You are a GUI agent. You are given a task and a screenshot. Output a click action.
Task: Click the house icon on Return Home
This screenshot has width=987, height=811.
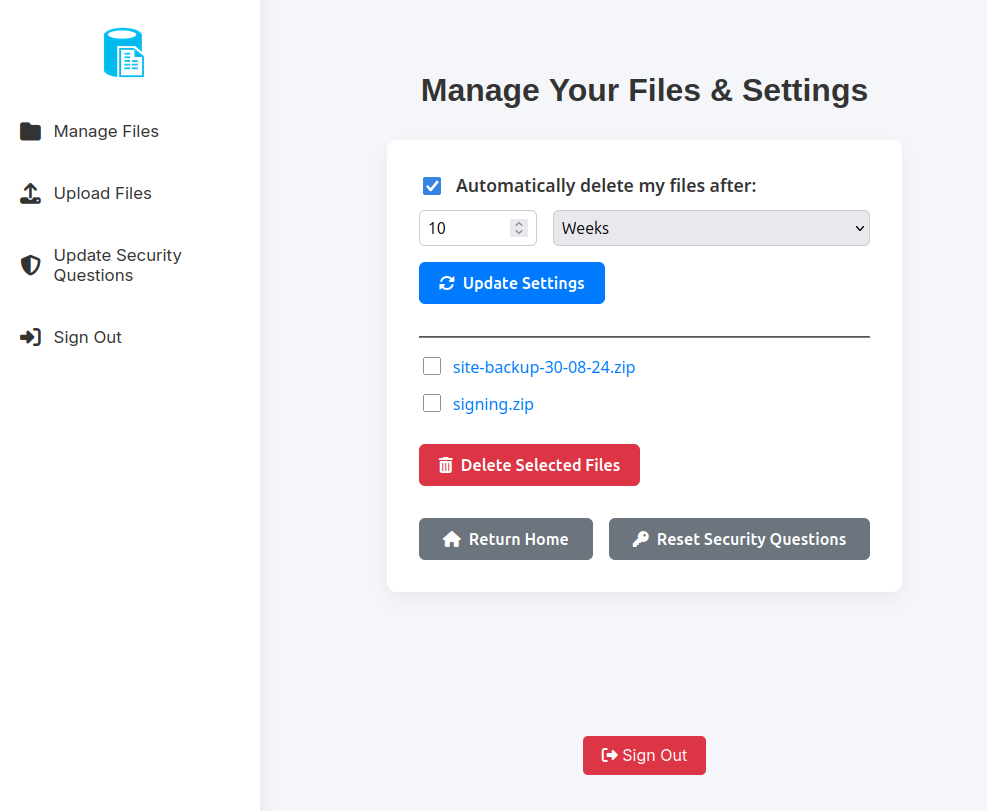coord(451,539)
